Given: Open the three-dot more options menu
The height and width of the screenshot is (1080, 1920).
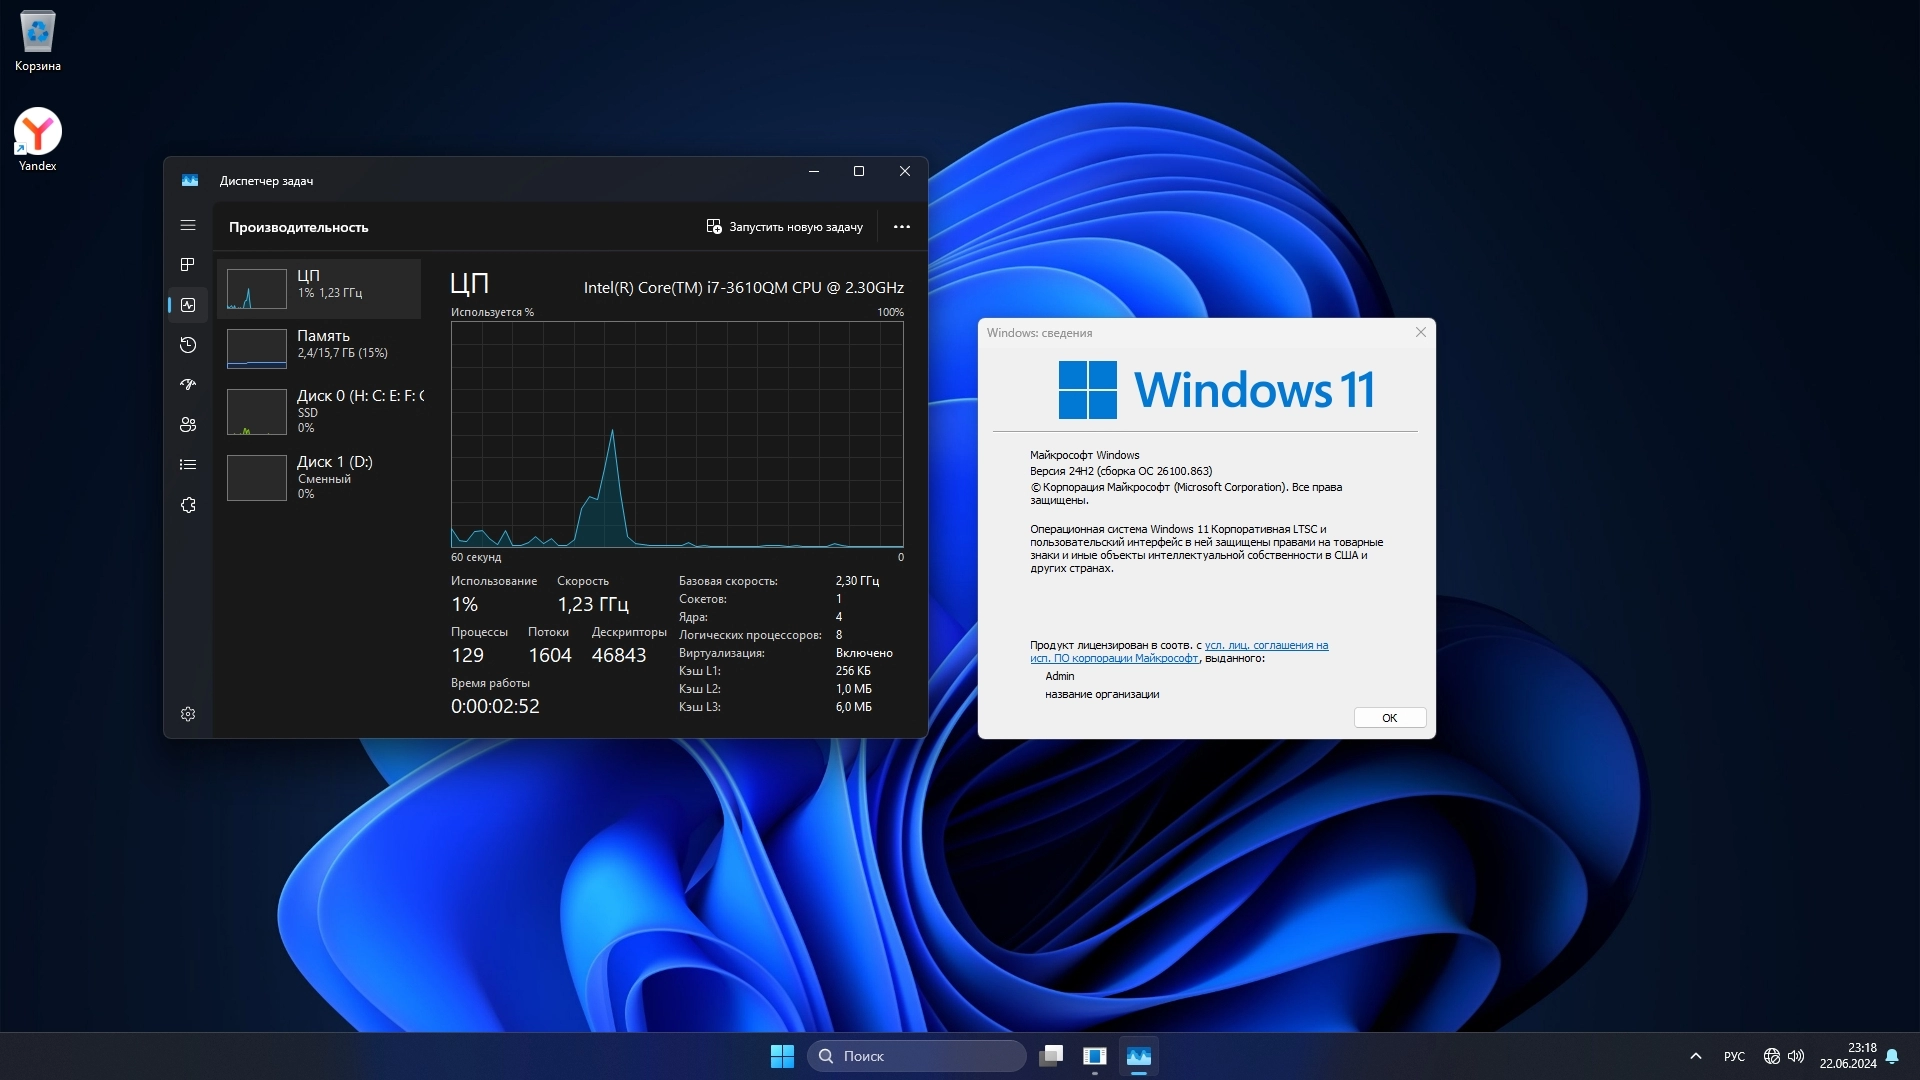Looking at the screenshot, I should [901, 227].
